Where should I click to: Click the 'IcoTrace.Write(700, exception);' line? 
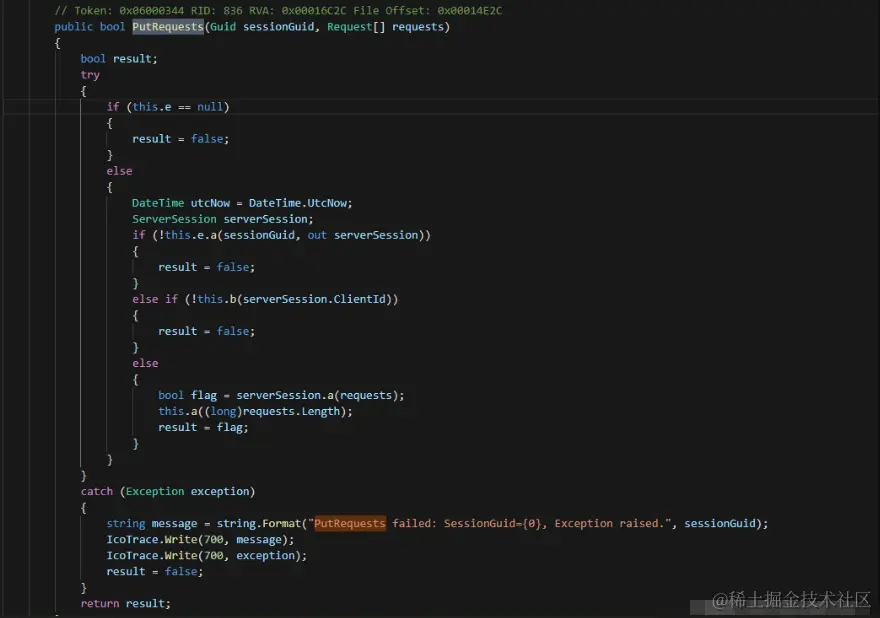coord(207,556)
